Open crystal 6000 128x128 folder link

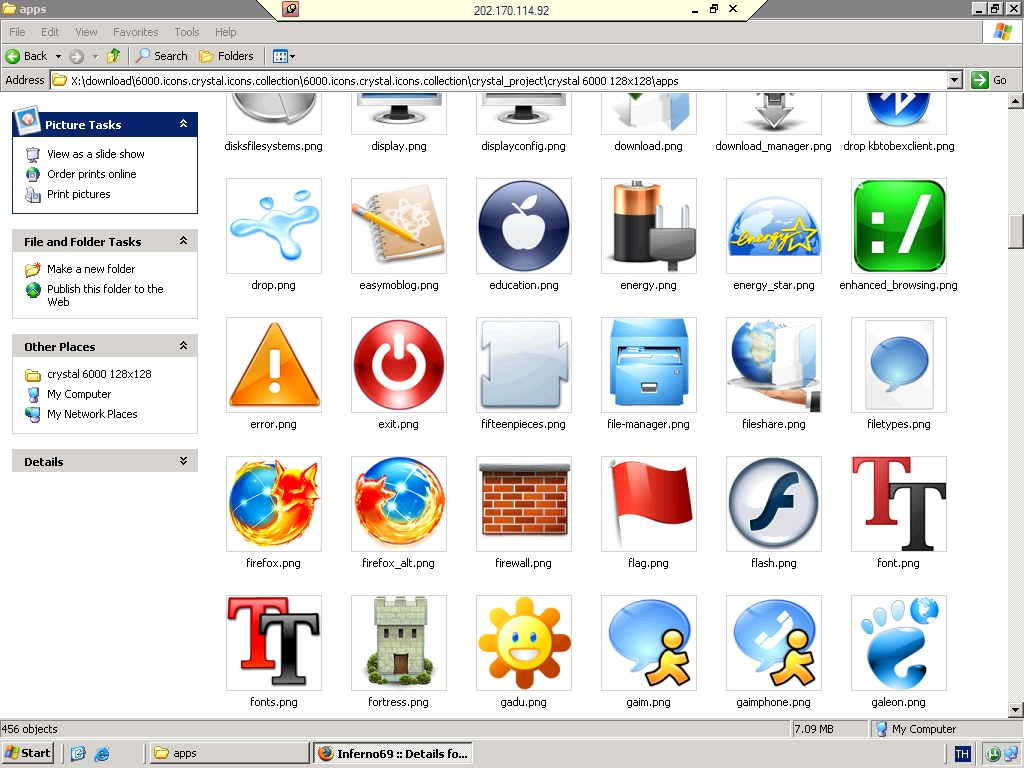click(x=99, y=374)
